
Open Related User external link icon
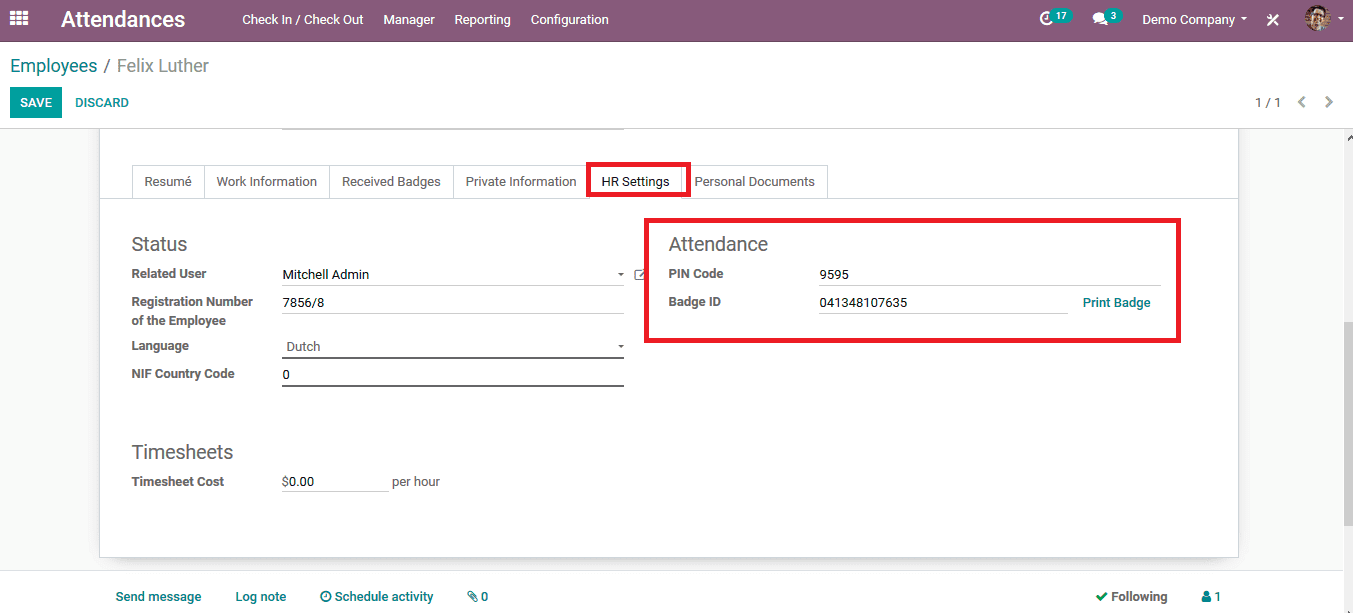[639, 274]
